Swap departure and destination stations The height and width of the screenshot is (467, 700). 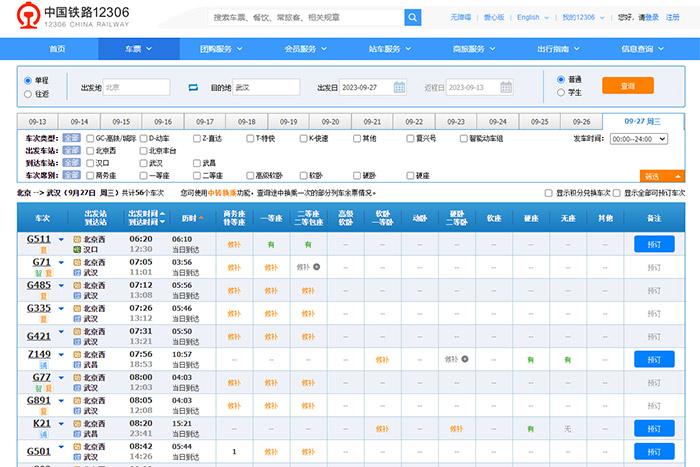(x=194, y=88)
